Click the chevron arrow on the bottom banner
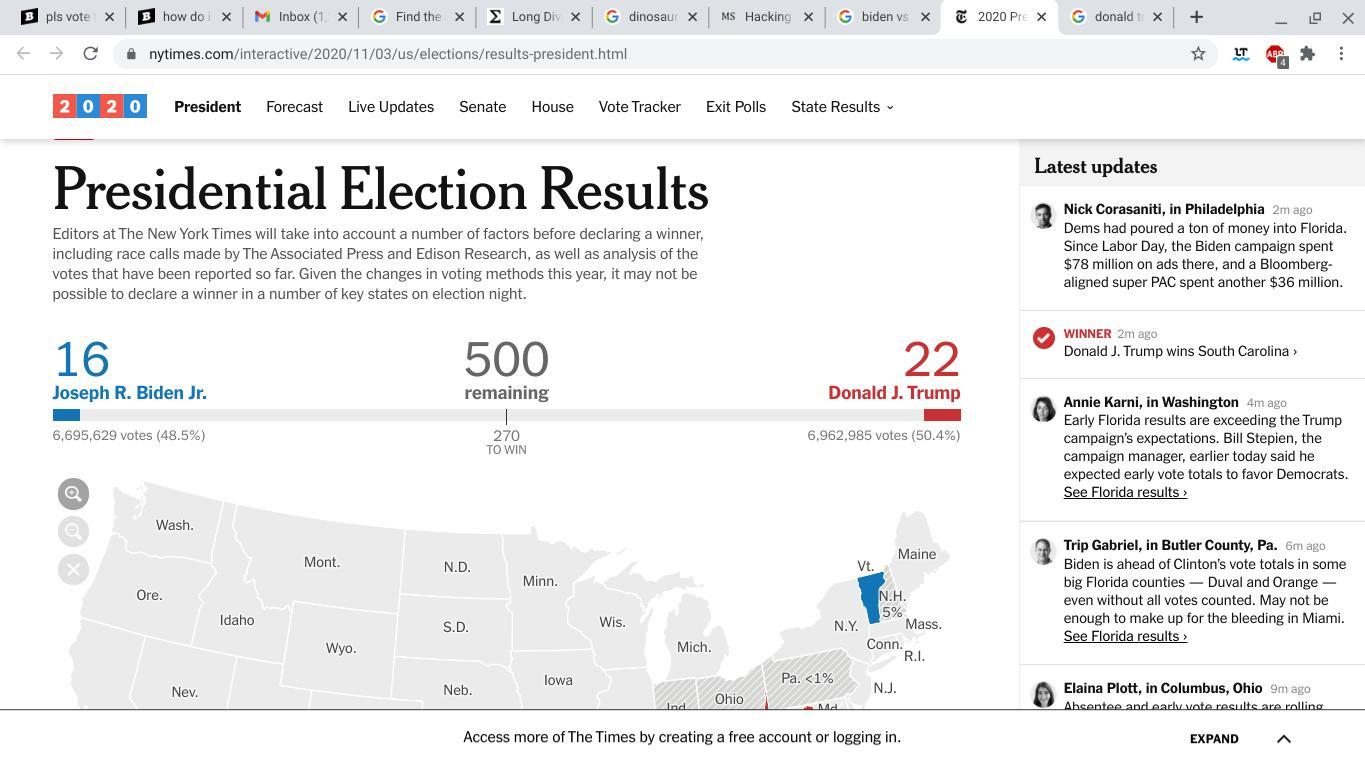1365x768 pixels. click(1284, 739)
